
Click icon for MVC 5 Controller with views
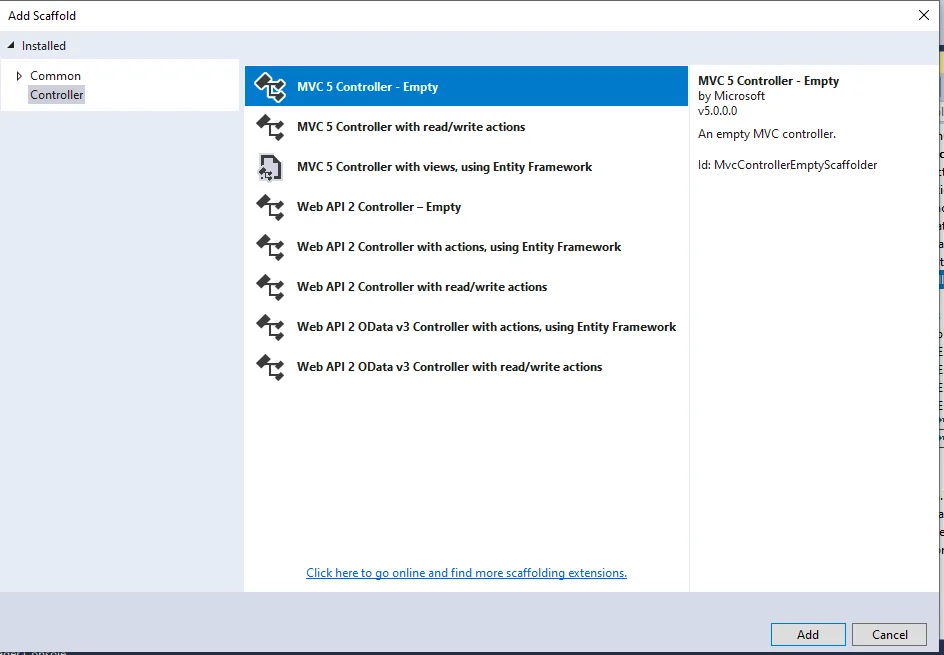point(270,167)
